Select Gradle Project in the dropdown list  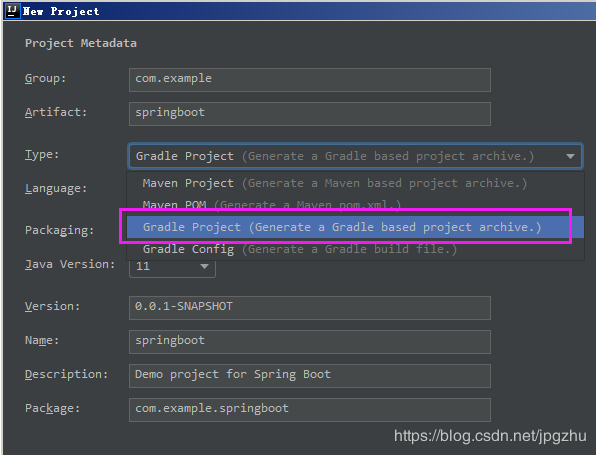tap(355, 227)
